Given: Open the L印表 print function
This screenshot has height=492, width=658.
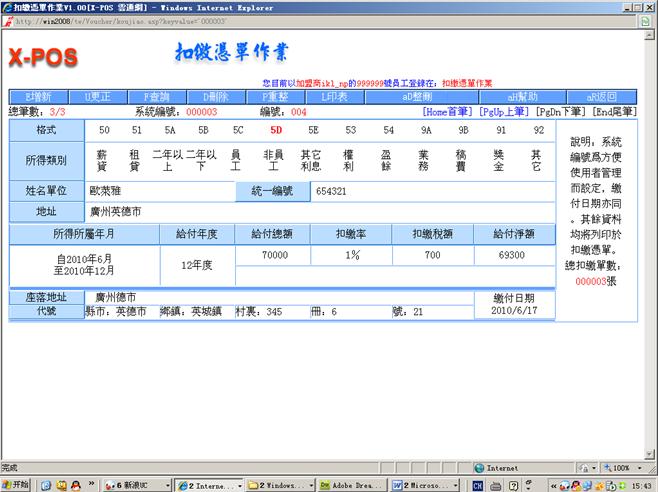Looking at the screenshot, I should pos(333,97).
